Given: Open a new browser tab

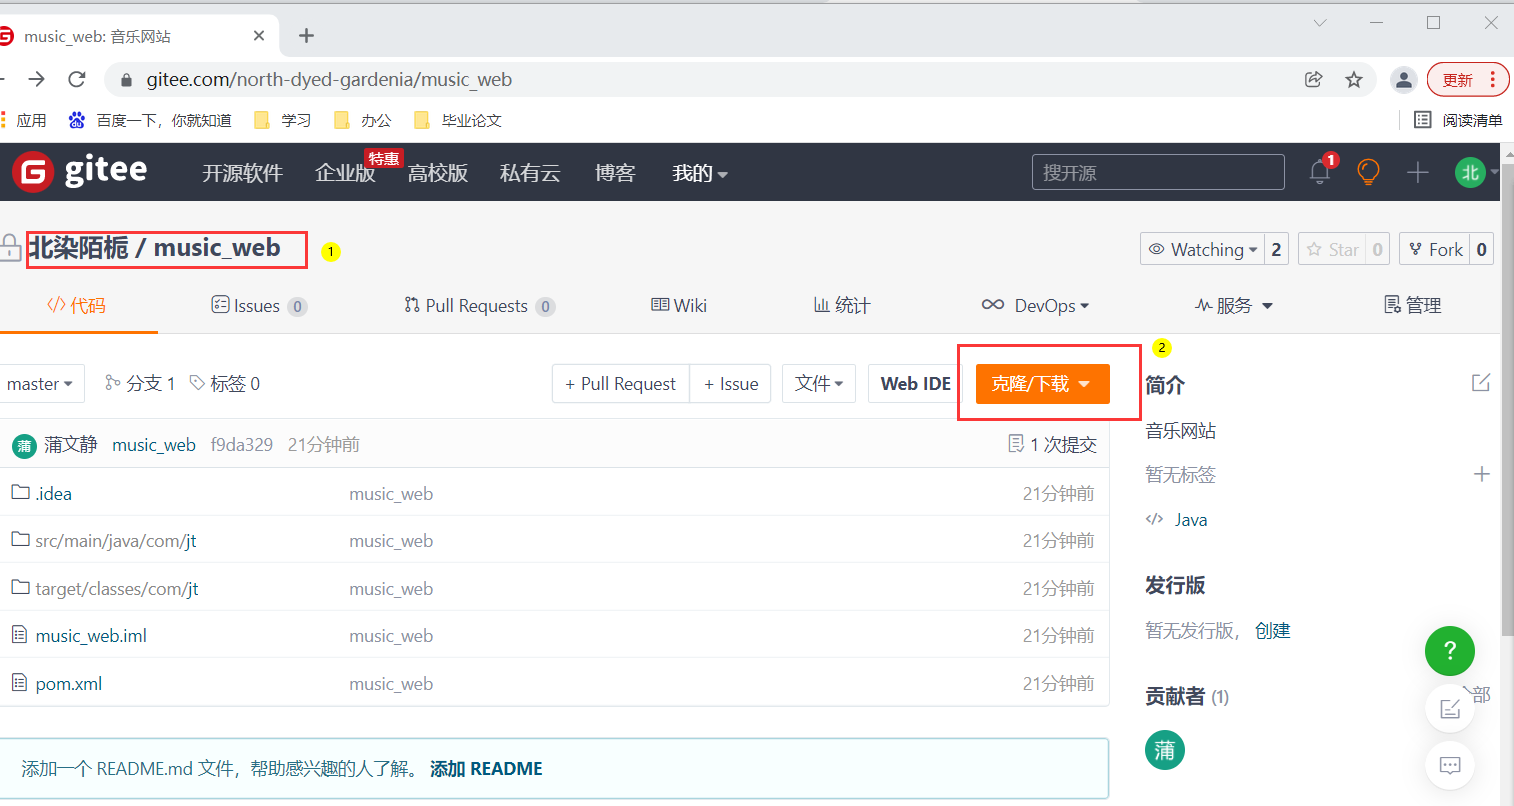Looking at the screenshot, I should (306, 36).
